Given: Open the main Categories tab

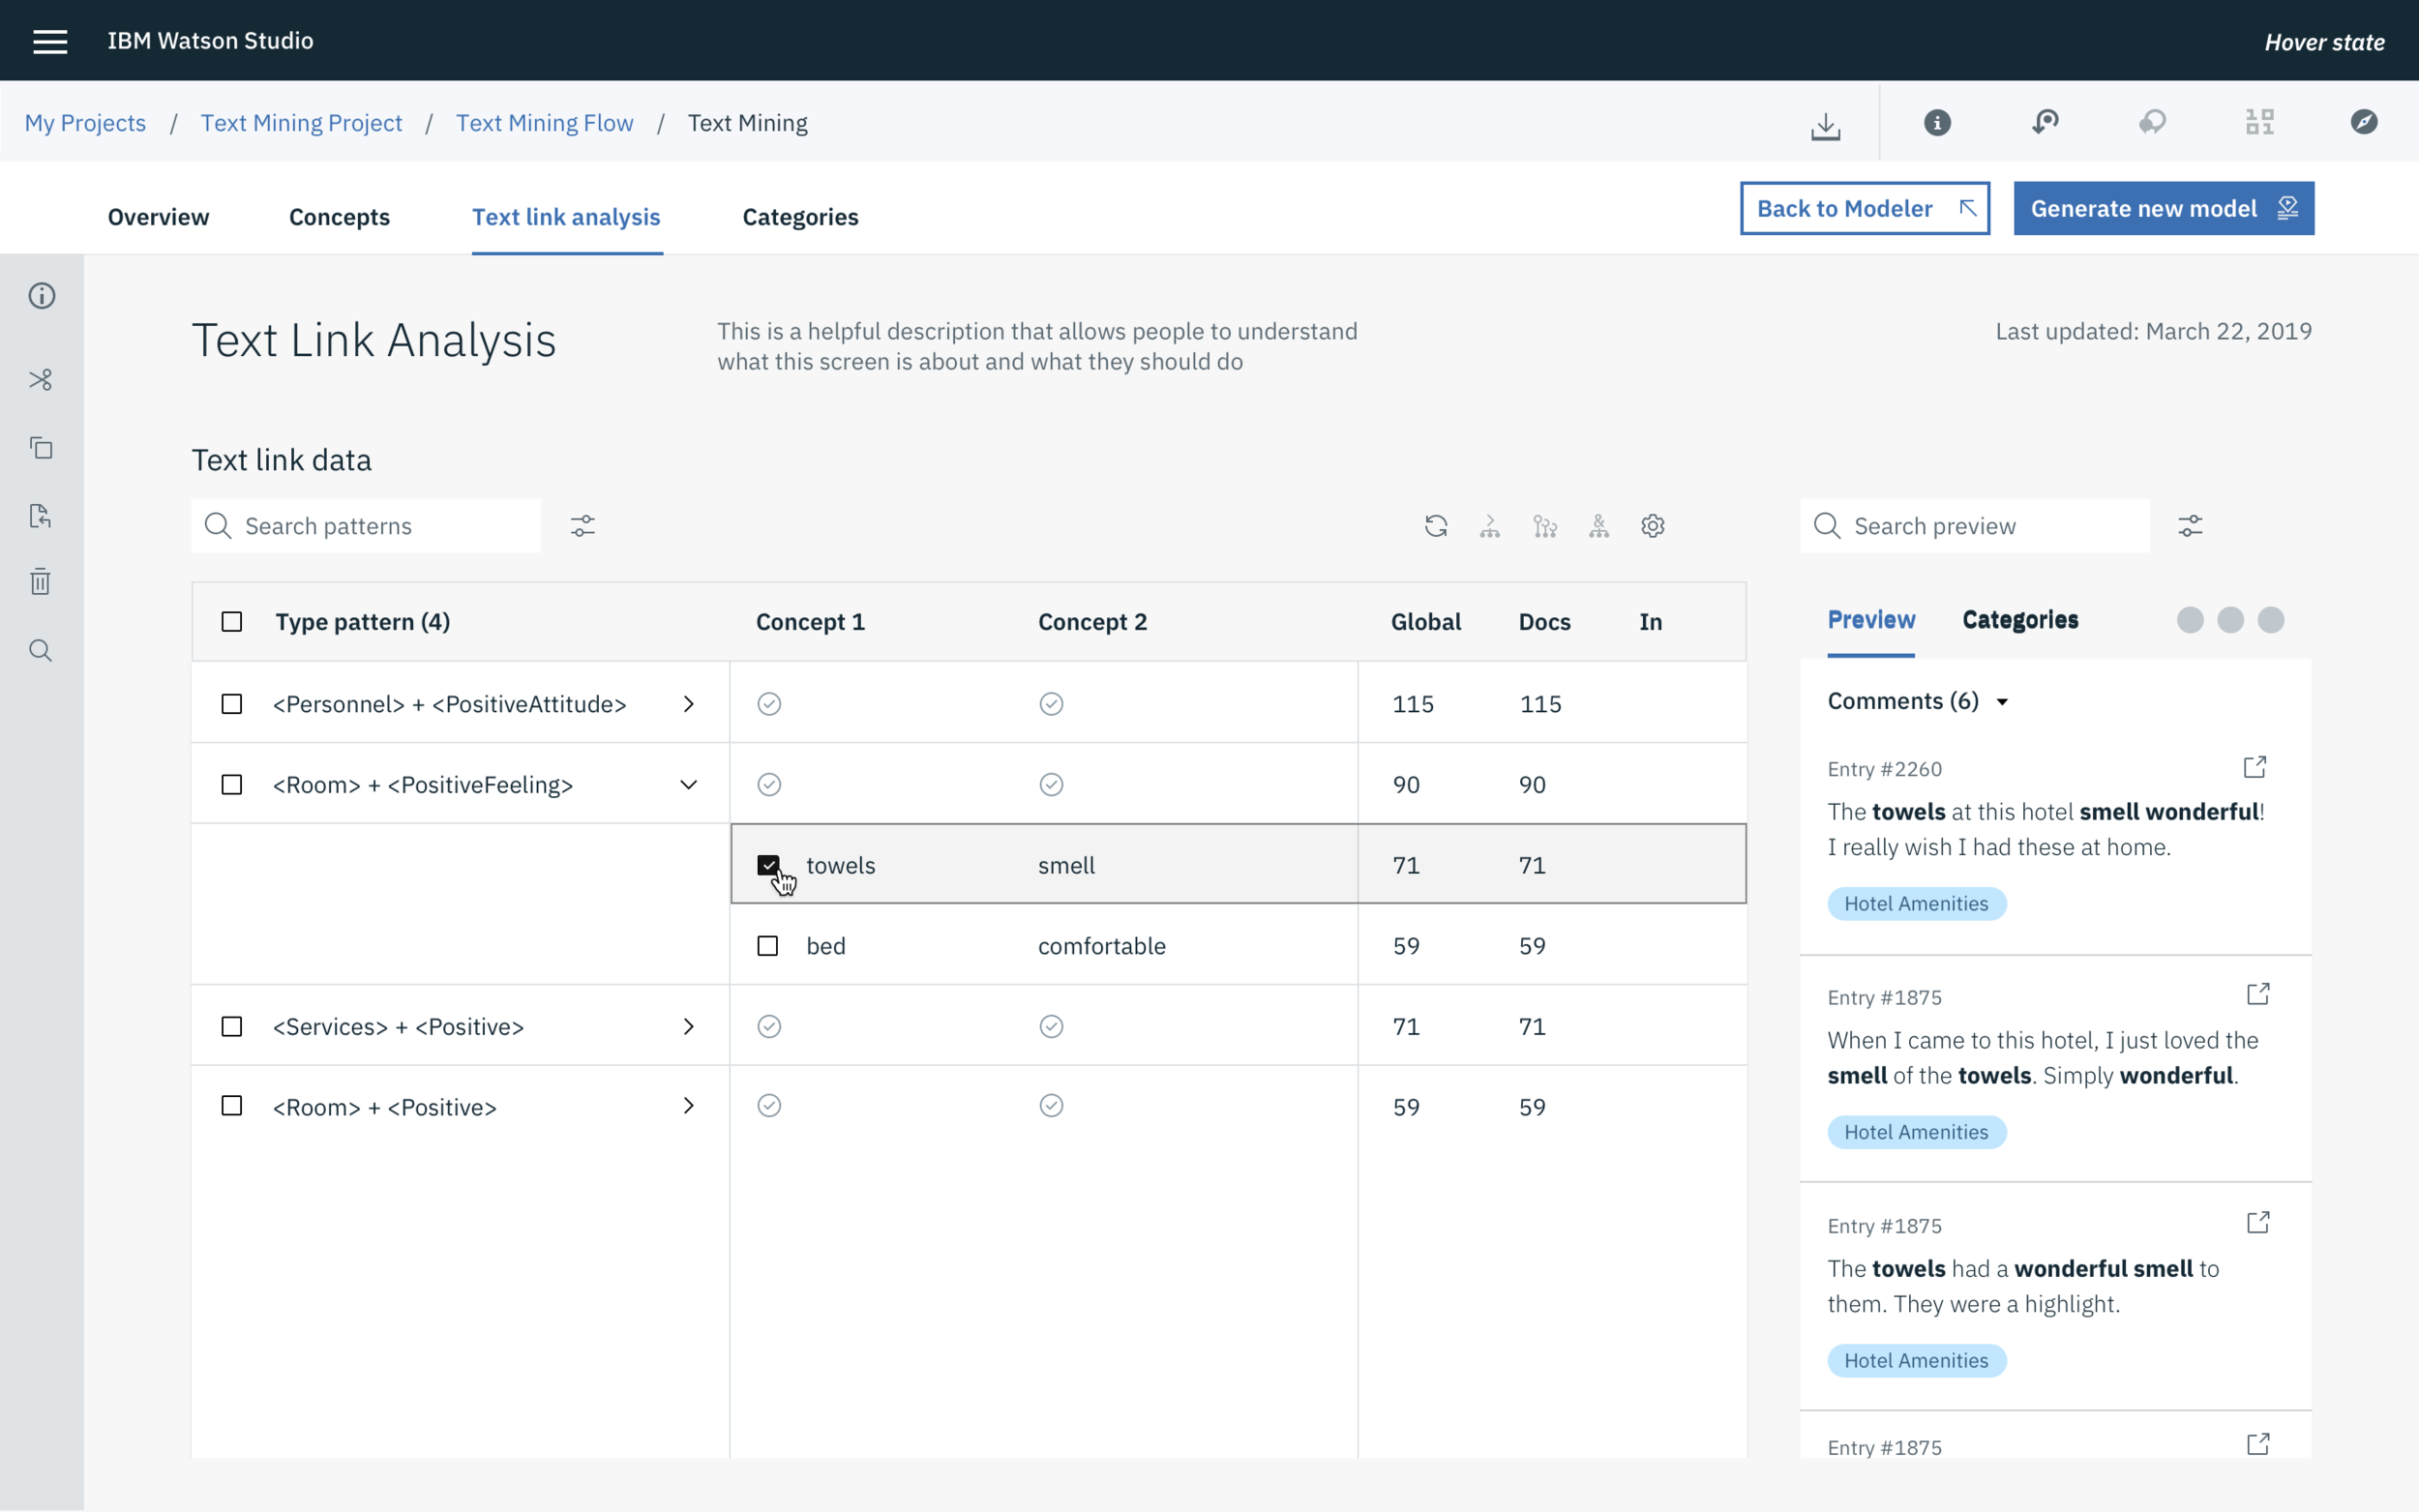Looking at the screenshot, I should tap(800, 217).
